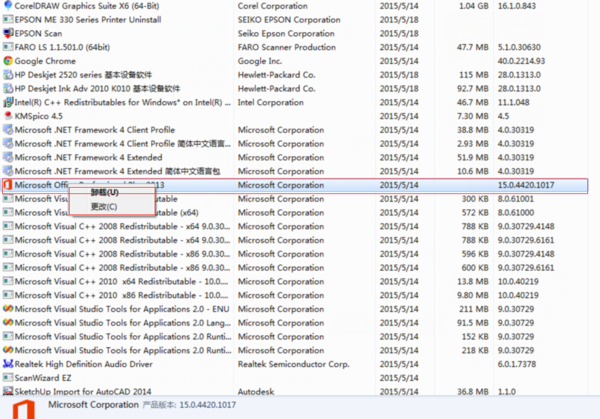
Task: Click the SketchUp Import for AutoCAD 2014 icon
Action: coord(8,391)
